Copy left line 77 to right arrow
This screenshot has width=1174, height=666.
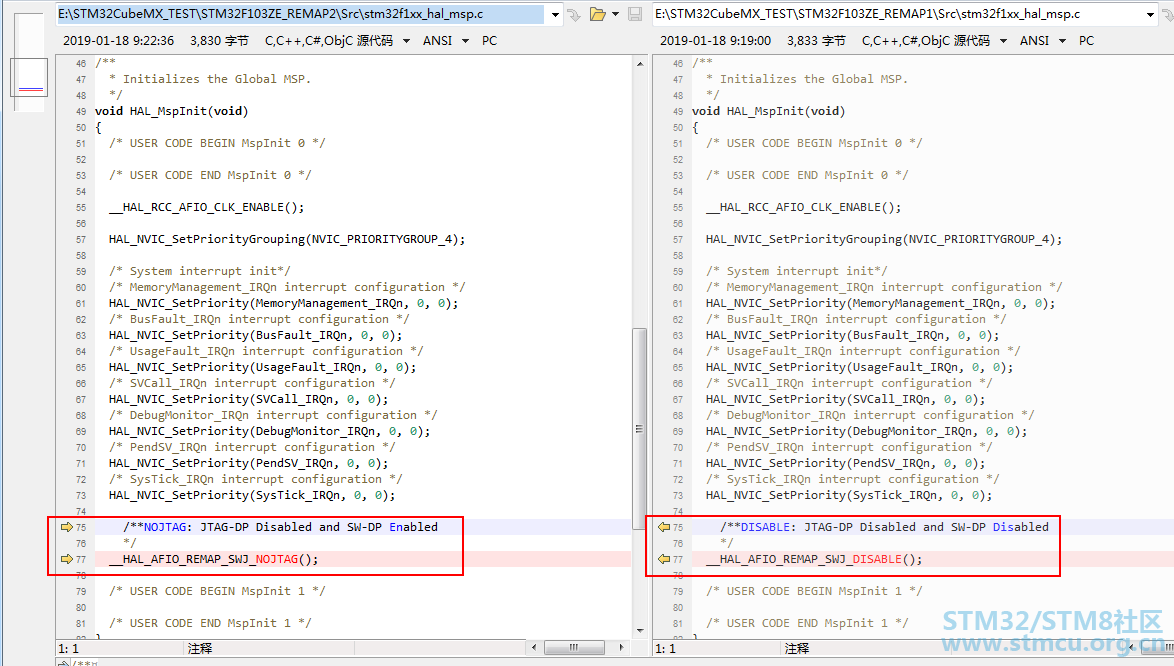67,559
